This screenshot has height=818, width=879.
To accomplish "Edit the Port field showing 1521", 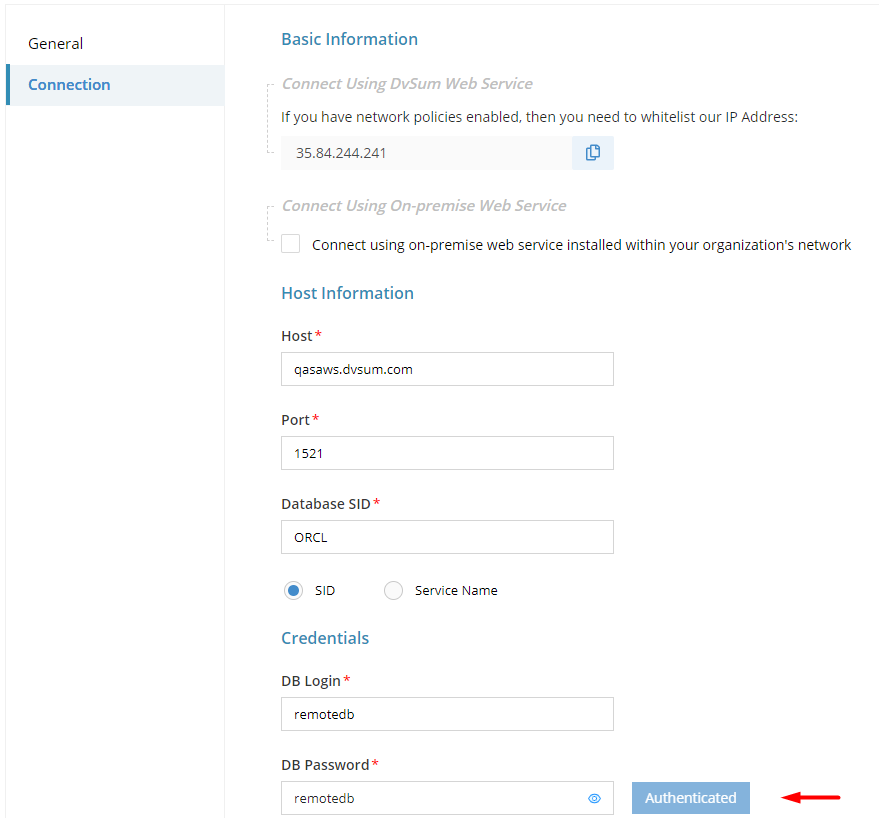I will [x=447, y=453].
